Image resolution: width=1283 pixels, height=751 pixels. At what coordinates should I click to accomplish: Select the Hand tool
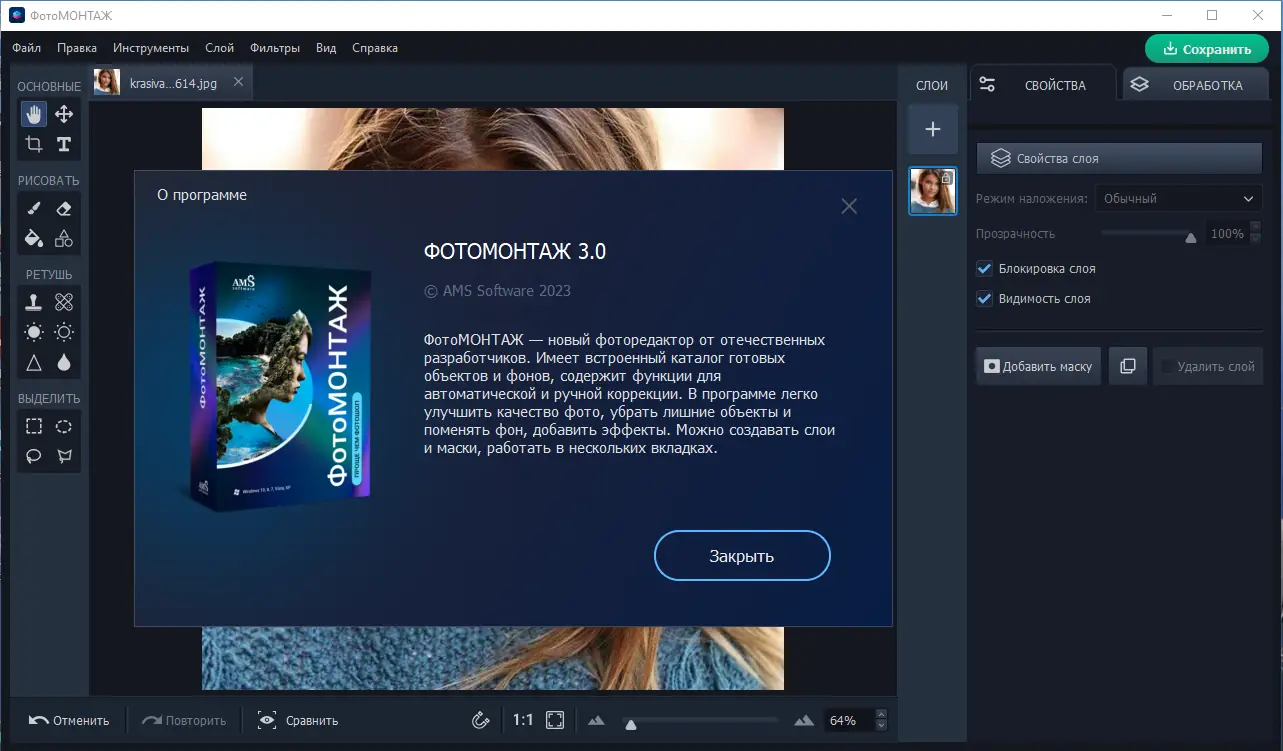[x=33, y=114]
